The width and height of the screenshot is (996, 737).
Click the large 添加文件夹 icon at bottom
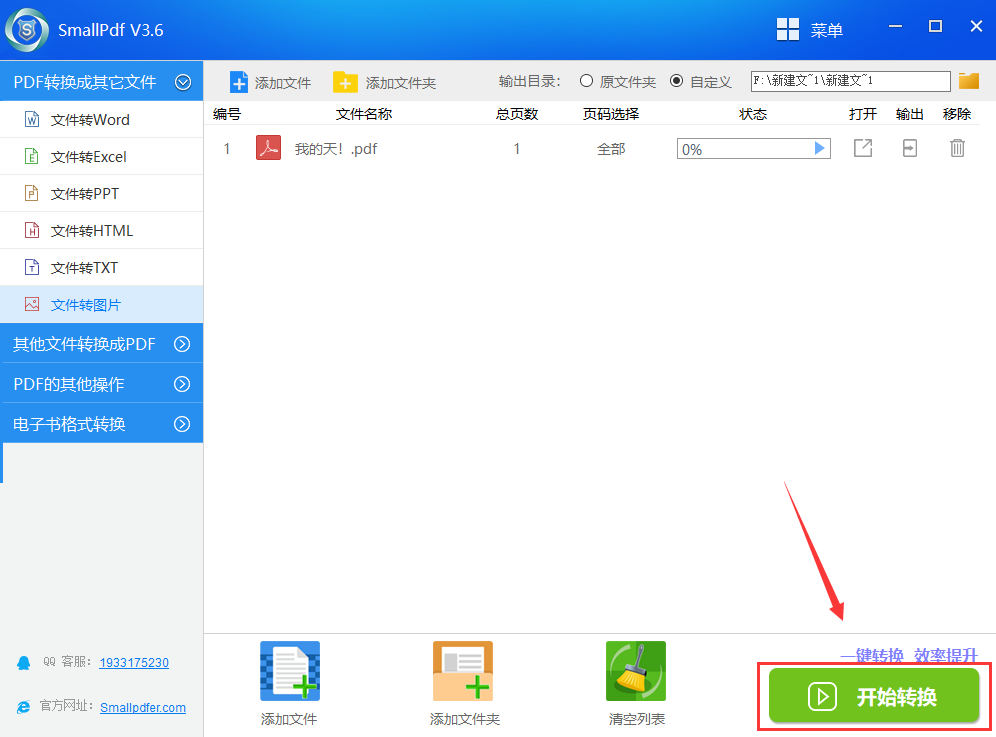click(x=463, y=671)
